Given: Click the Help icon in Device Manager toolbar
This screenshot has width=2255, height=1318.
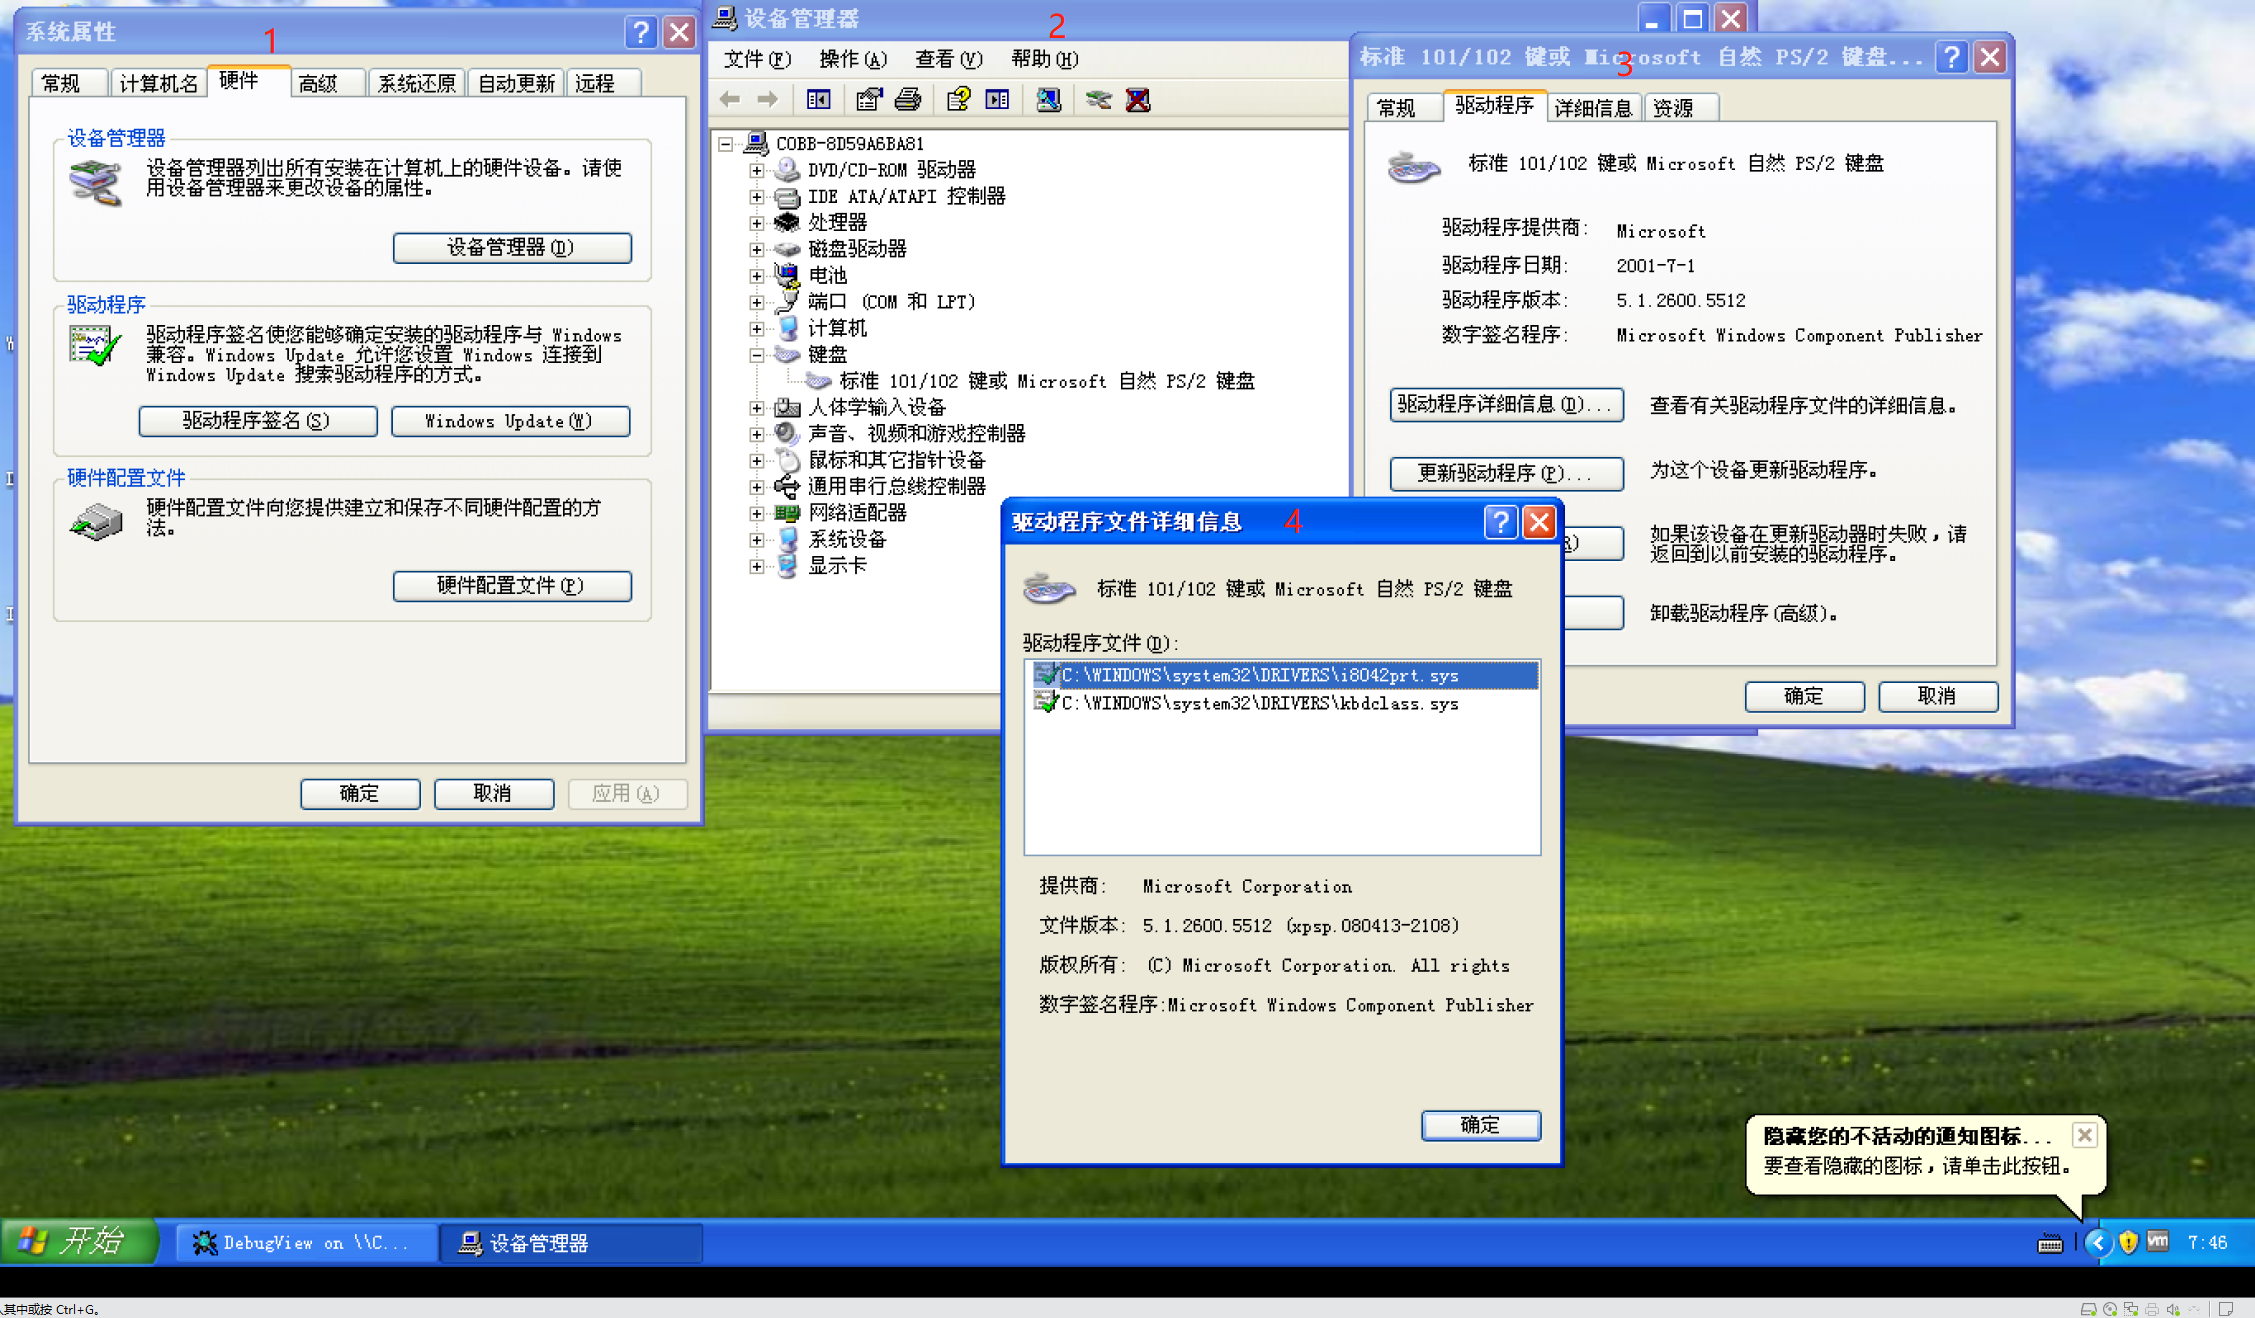Looking at the screenshot, I should coord(958,99).
